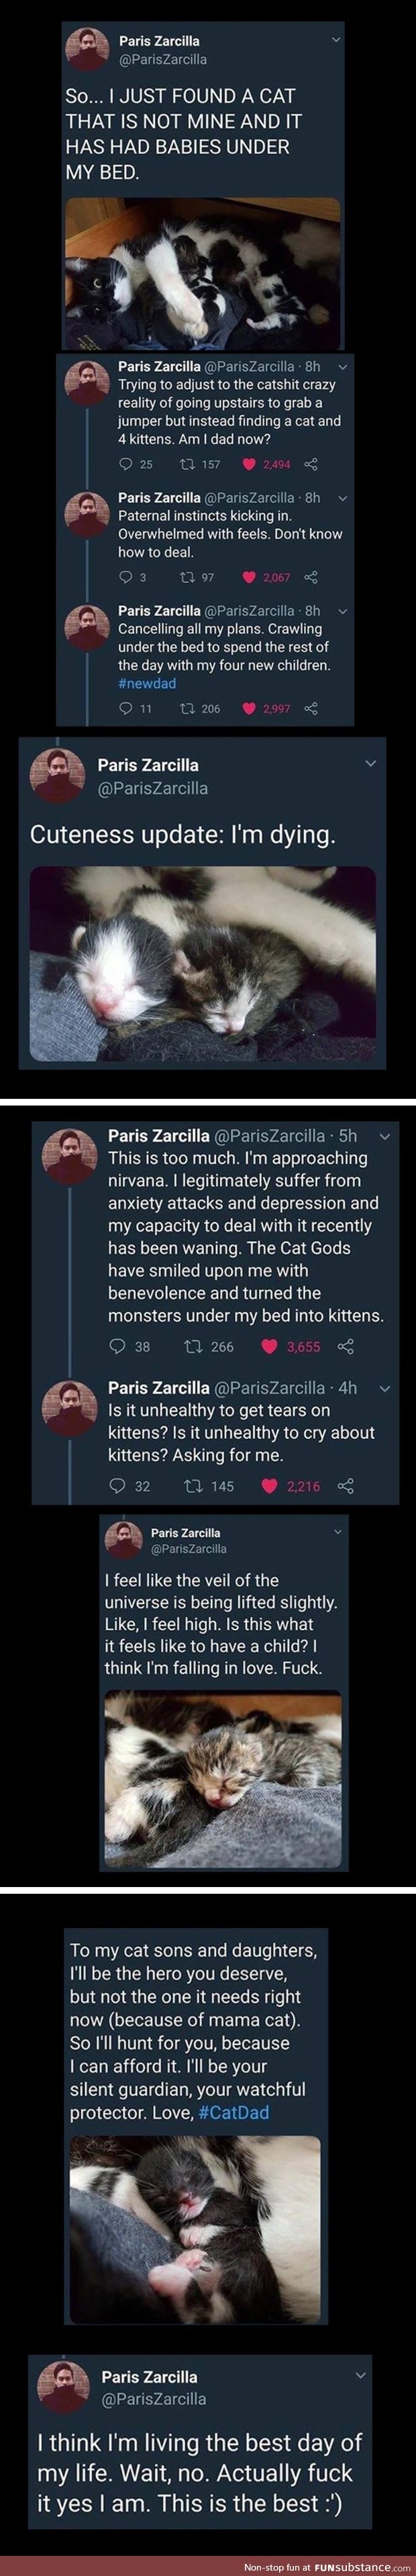The width and height of the screenshot is (416, 2576).
Task: Open the #newdad hashtag
Action: [x=146, y=682]
